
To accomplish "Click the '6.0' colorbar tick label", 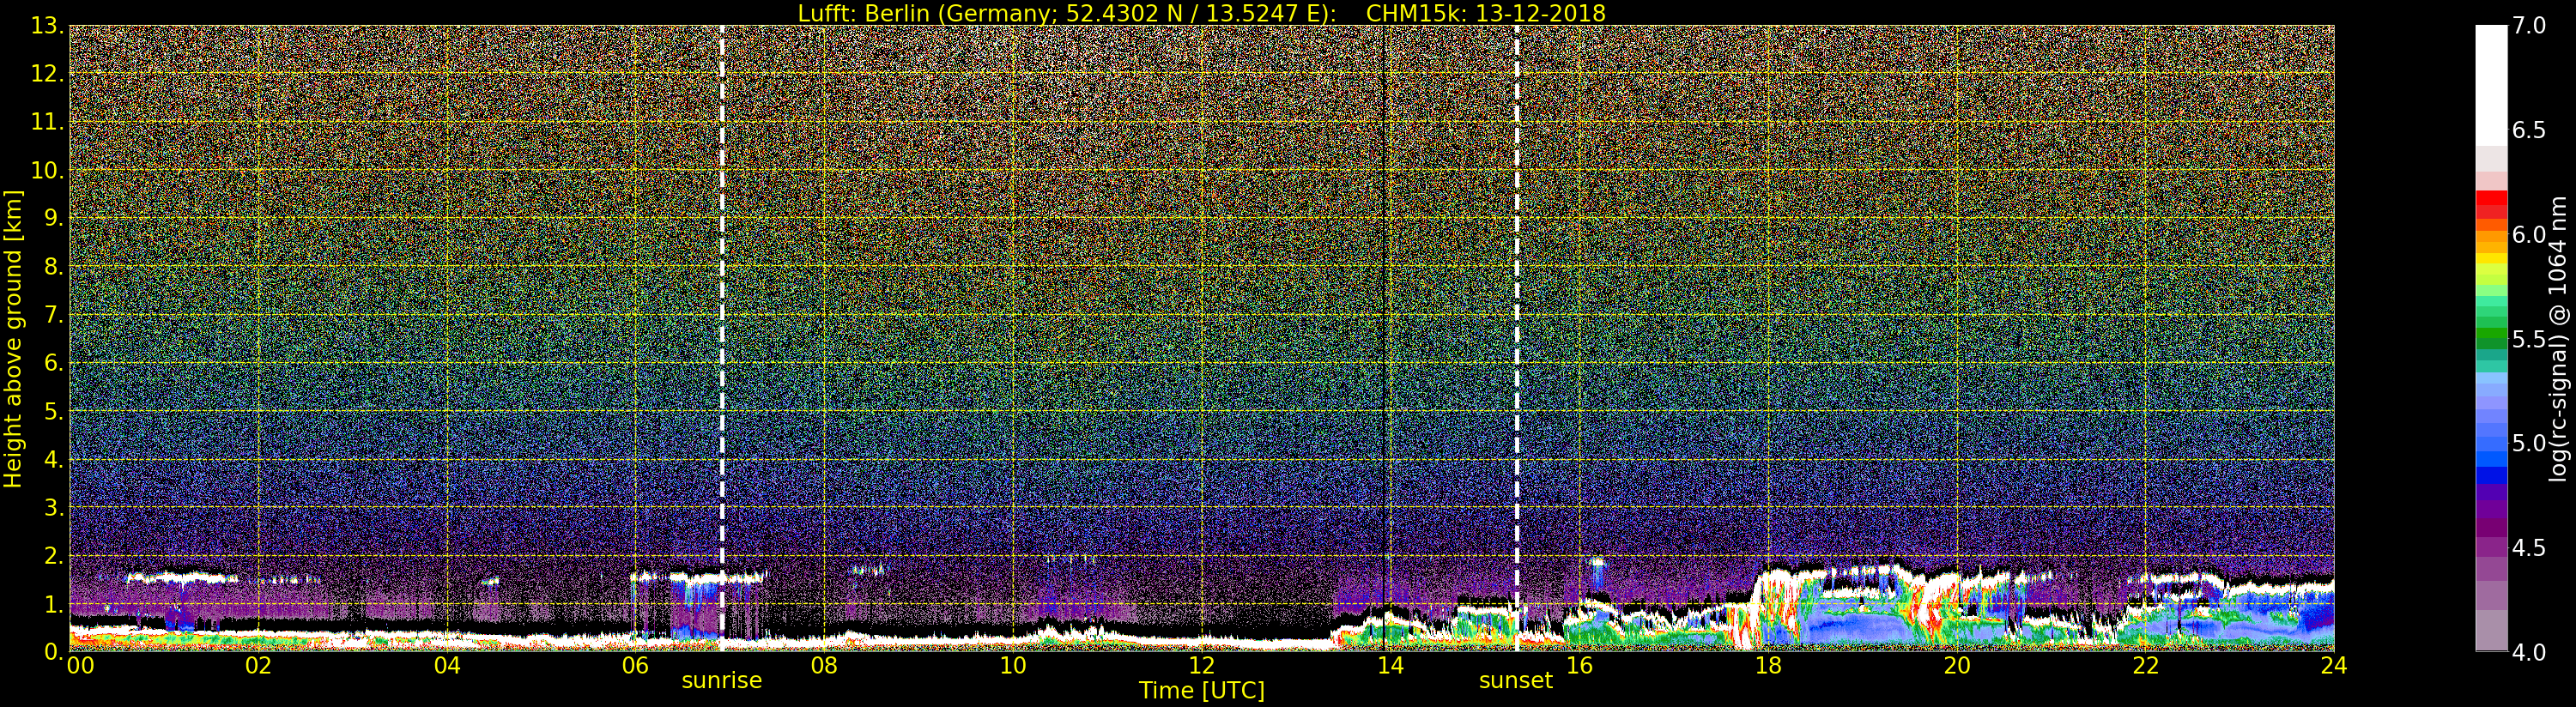I will tap(2529, 235).
